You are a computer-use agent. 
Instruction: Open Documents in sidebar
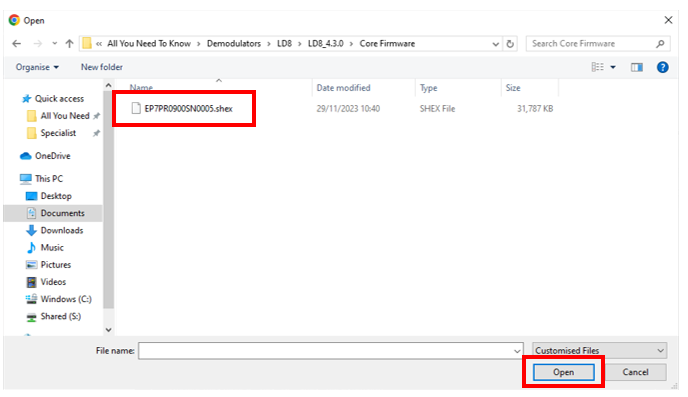pyautogui.click(x=62, y=213)
